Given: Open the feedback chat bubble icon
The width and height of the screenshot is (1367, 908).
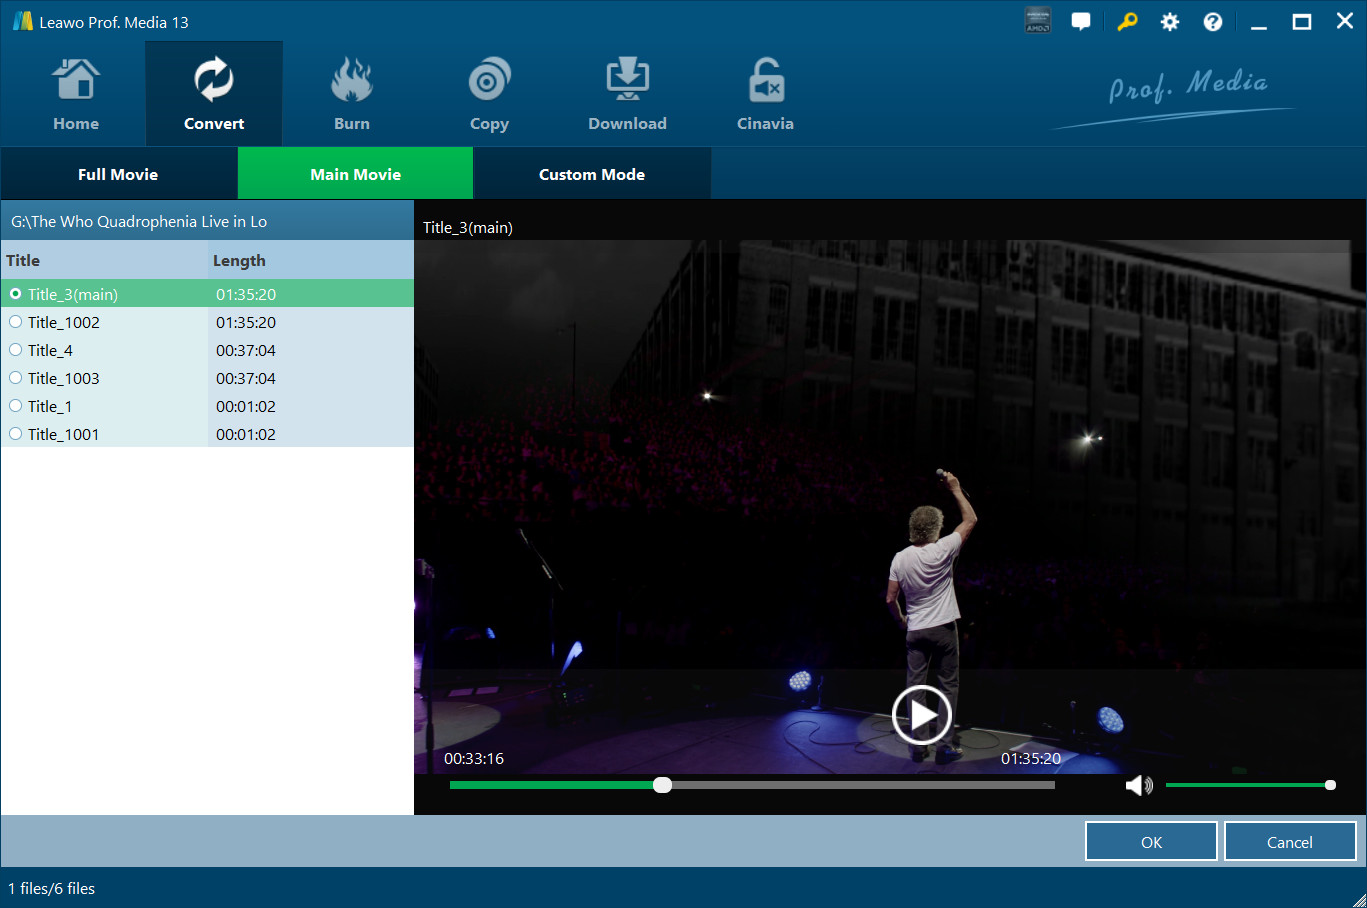Looking at the screenshot, I should [1081, 21].
